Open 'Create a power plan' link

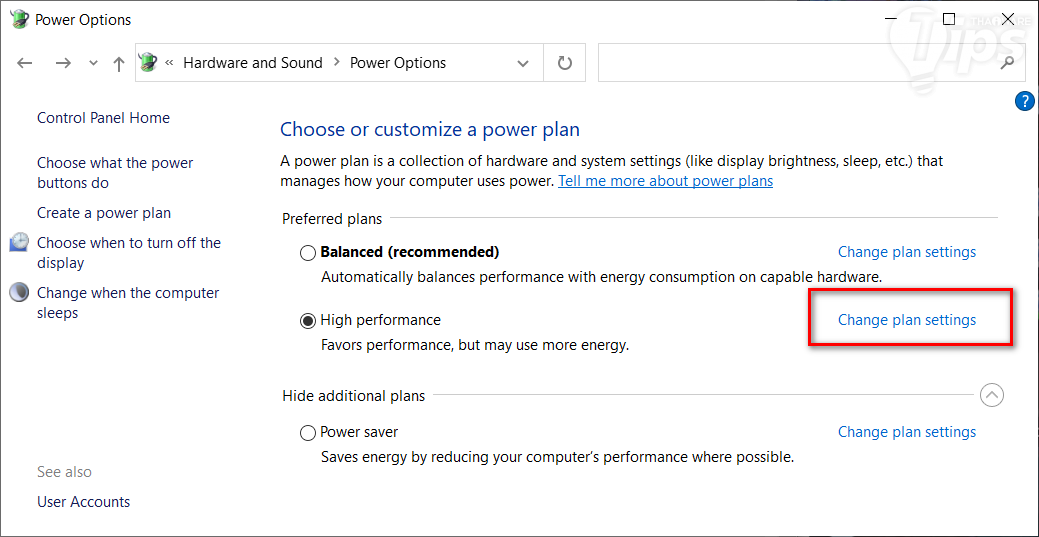pos(104,213)
